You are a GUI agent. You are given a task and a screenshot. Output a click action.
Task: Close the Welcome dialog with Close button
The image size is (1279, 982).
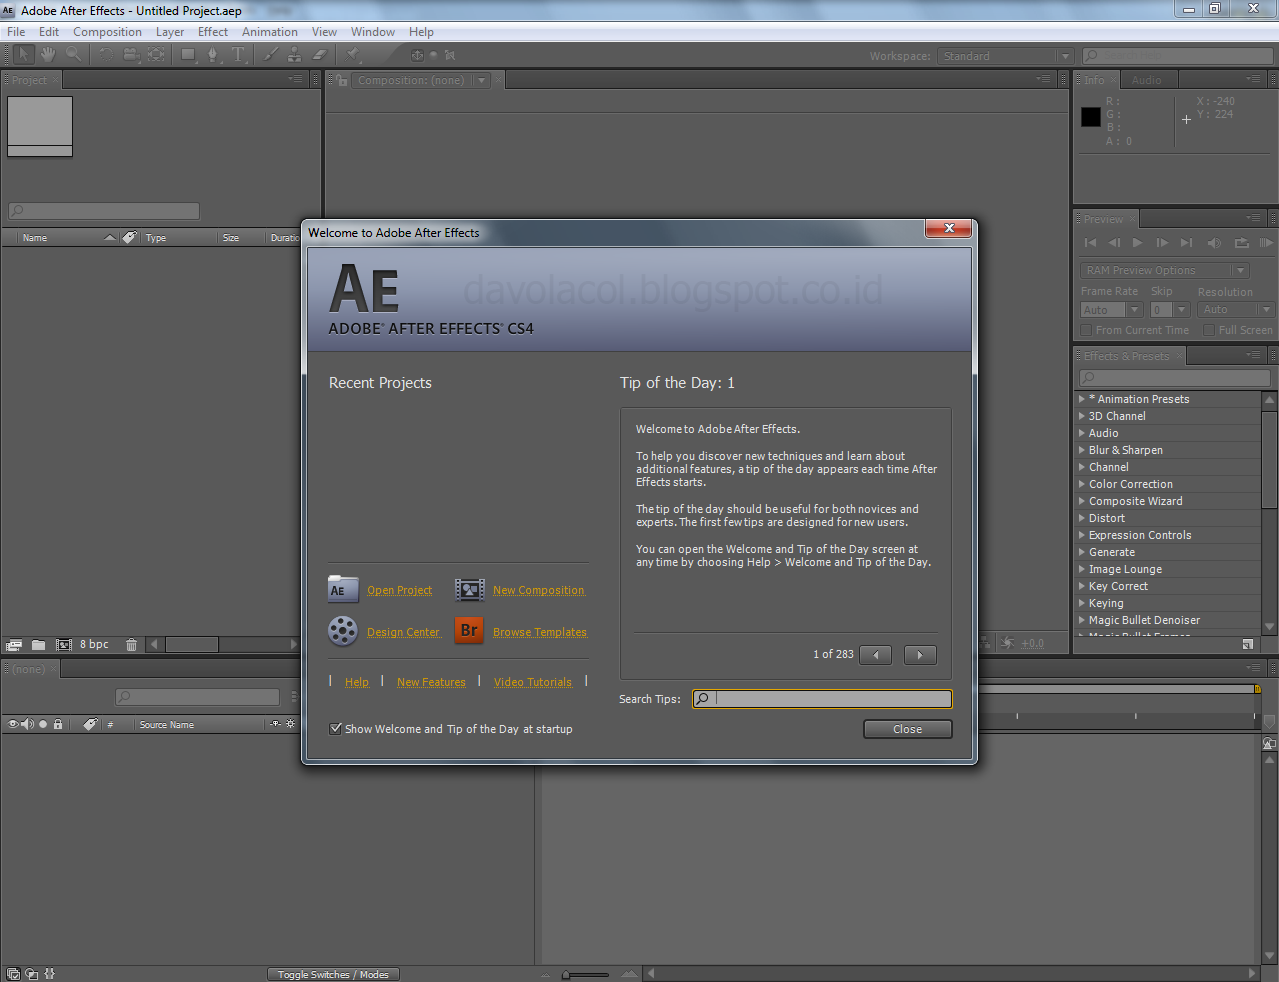(908, 729)
